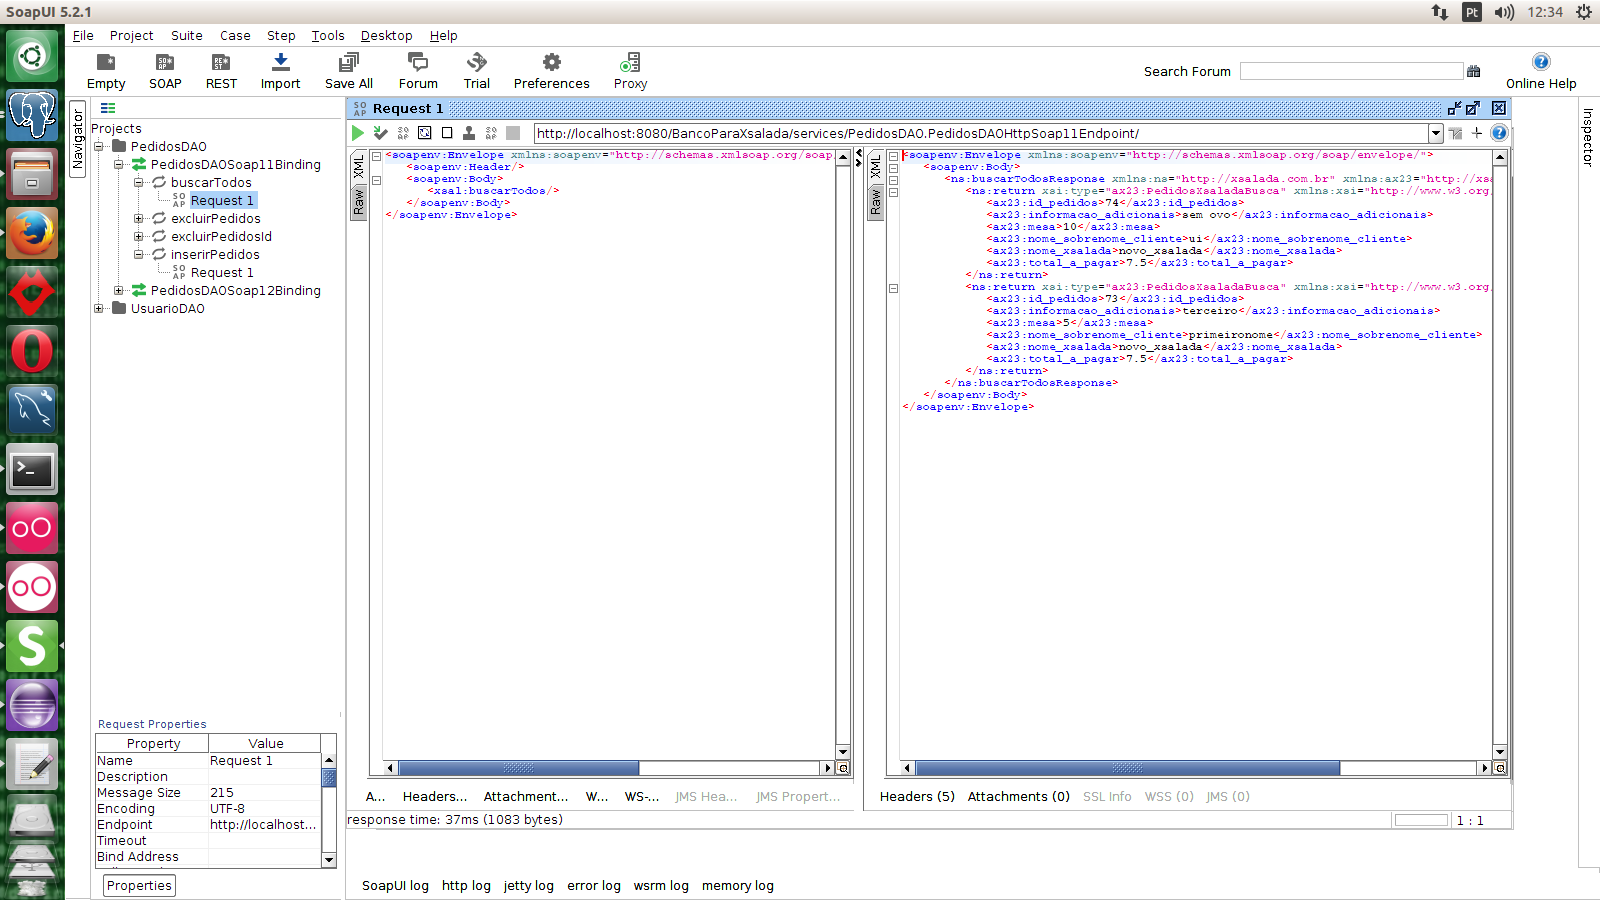Open the File menu
The height and width of the screenshot is (900, 1600).
click(83, 35)
